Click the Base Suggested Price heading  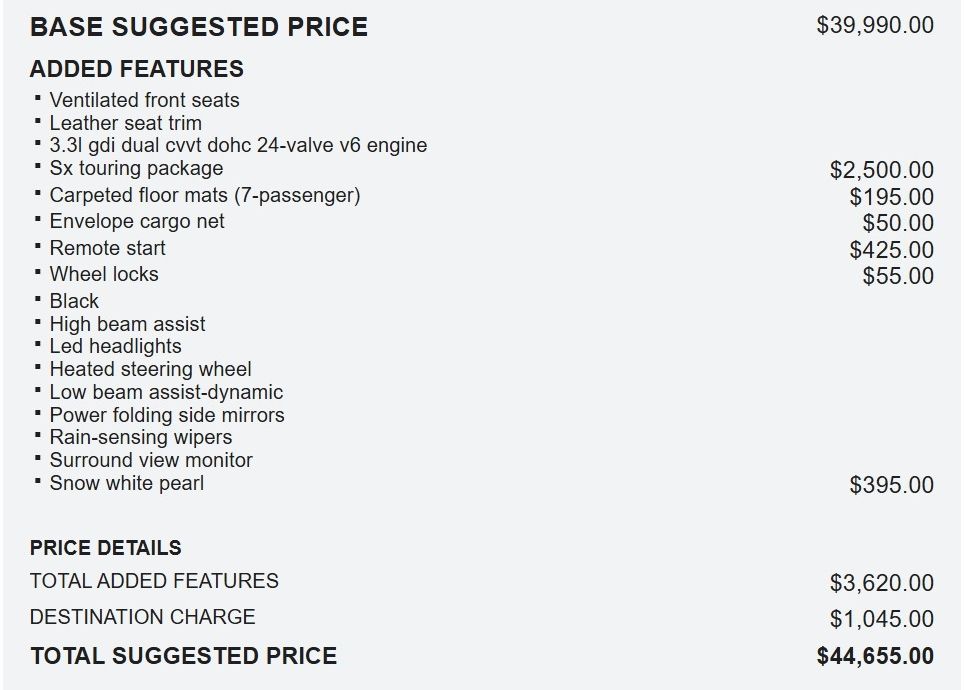pos(199,27)
